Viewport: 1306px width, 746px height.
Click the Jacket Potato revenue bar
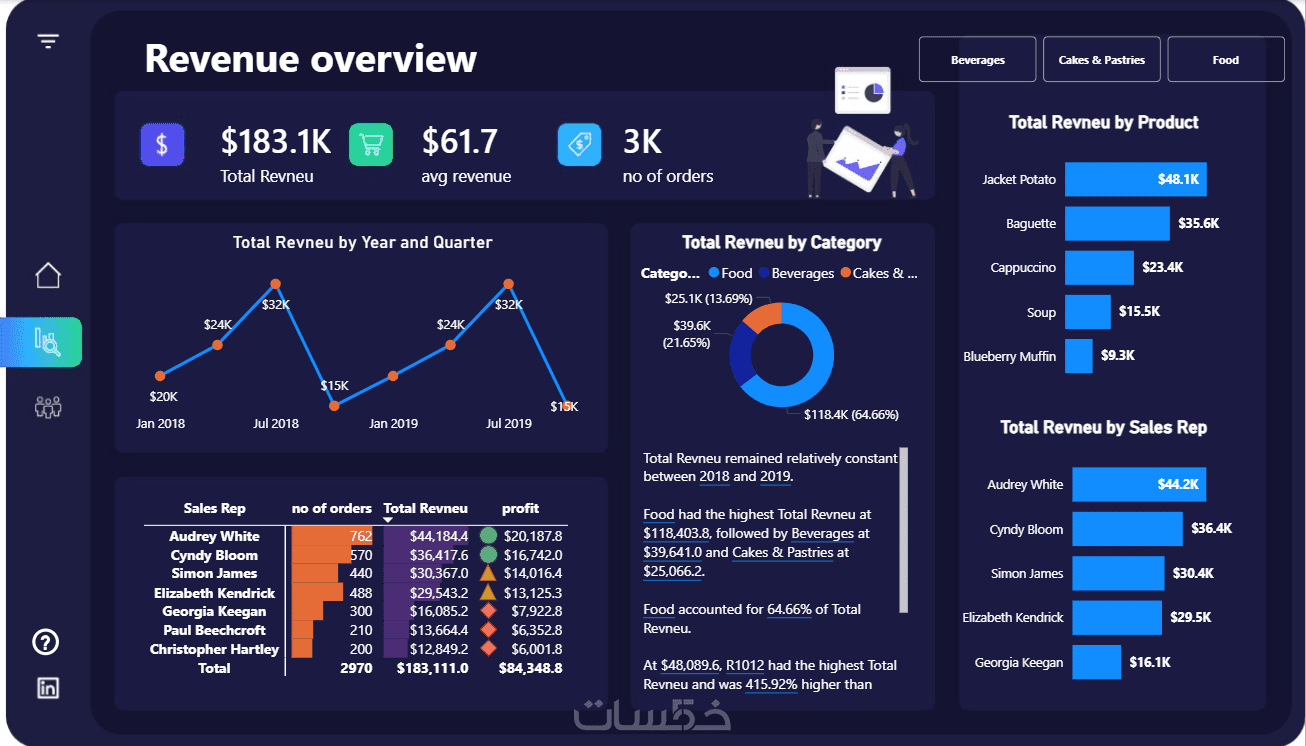[1135, 179]
